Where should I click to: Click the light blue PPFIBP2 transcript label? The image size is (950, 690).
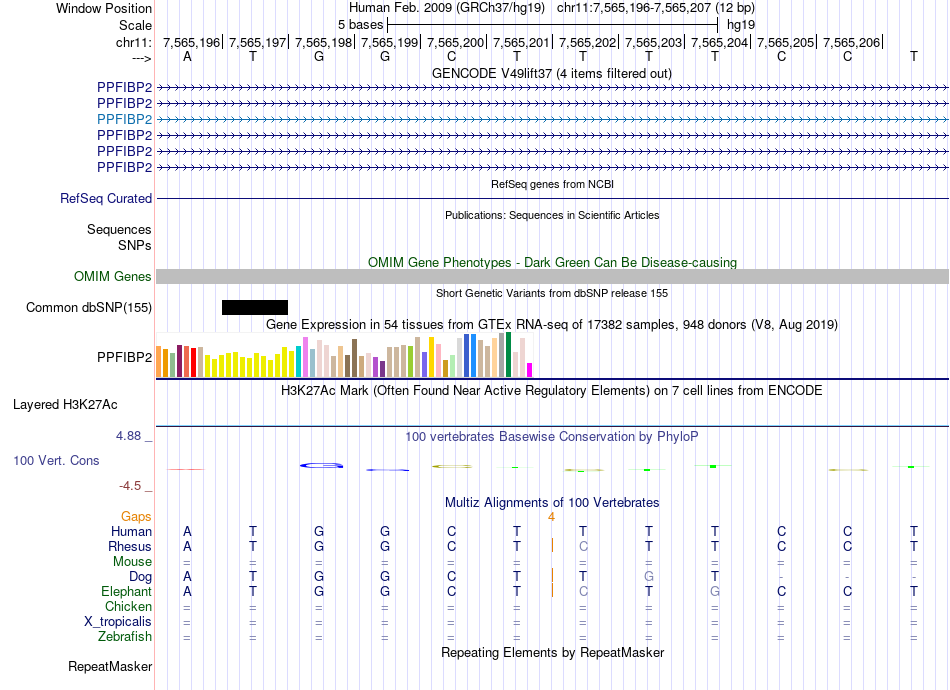point(124,119)
